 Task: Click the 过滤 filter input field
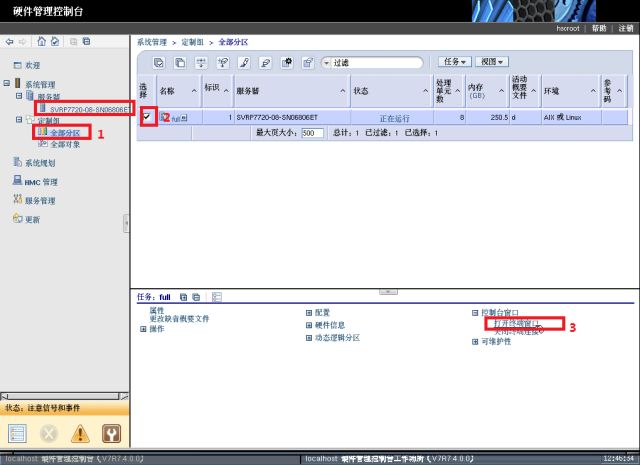[376, 63]
